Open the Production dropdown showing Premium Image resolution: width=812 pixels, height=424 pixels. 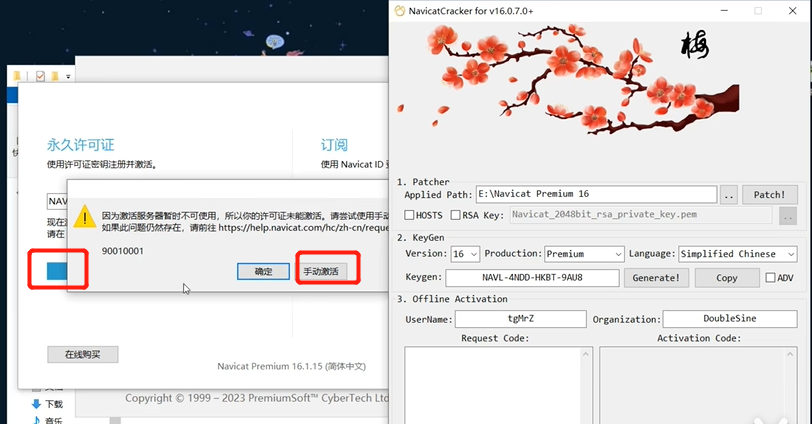tap(584, 254)
